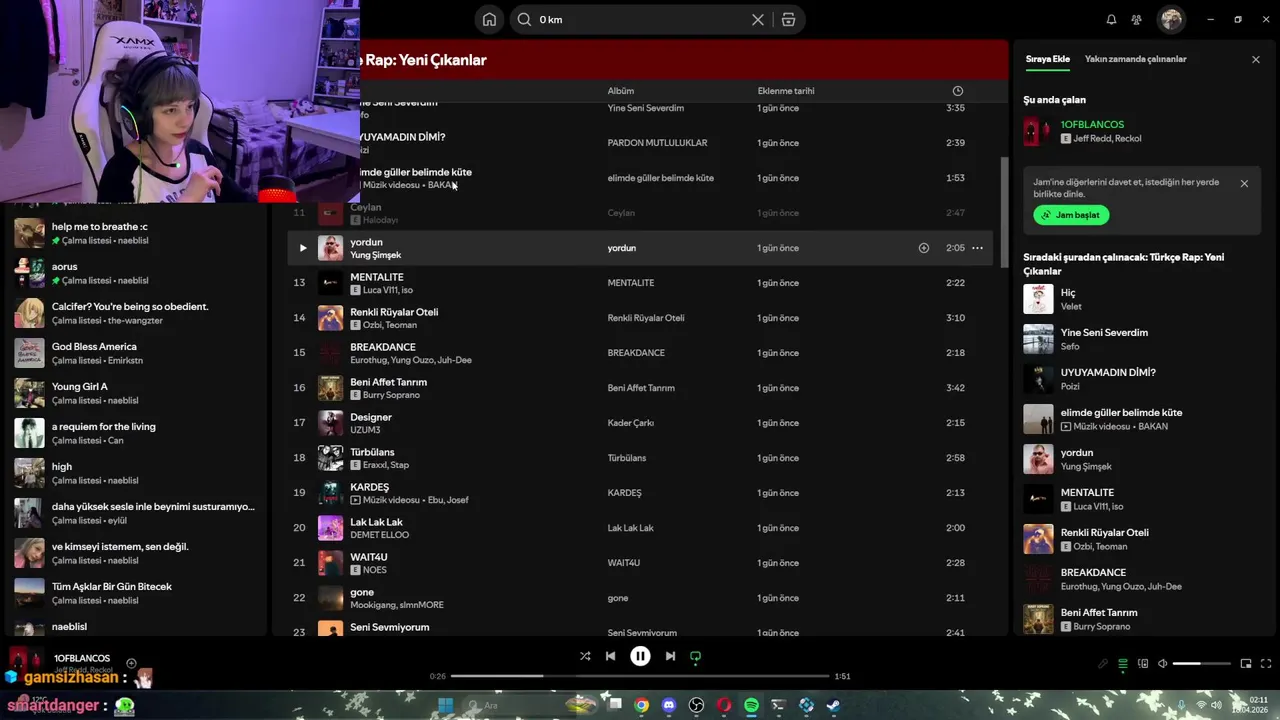
Task: Sort by duration clock icon header
Action: (958, 91)
